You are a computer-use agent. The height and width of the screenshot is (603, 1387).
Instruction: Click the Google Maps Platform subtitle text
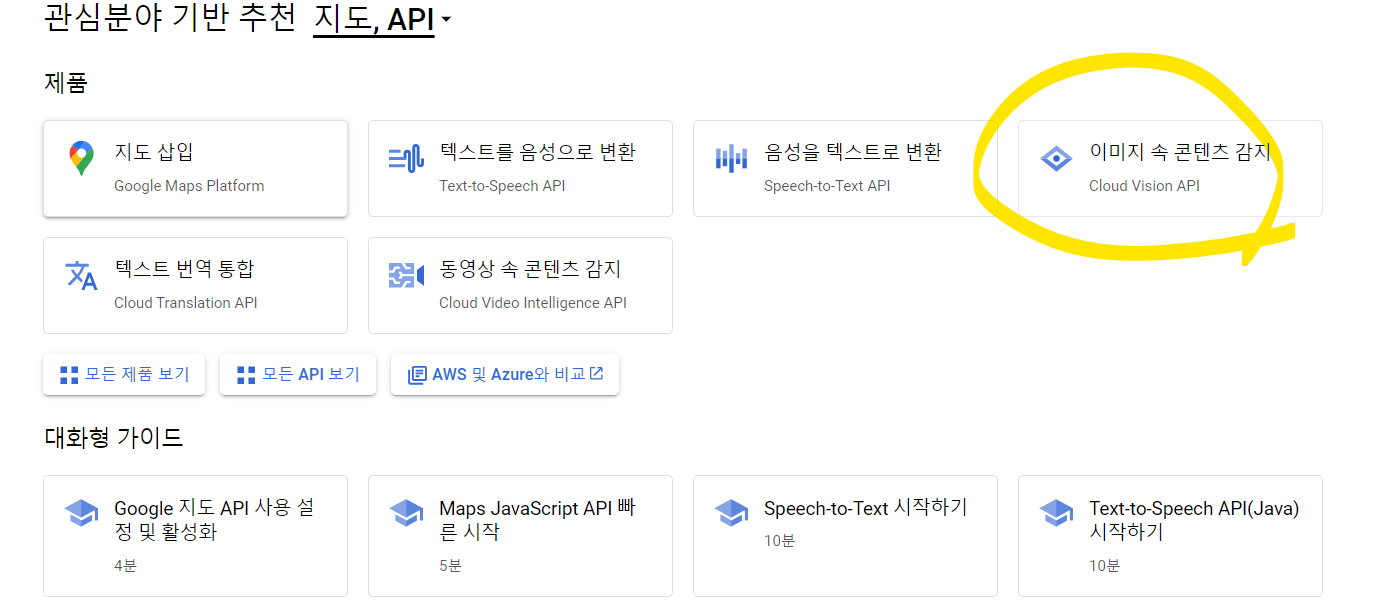coord(189,186)
